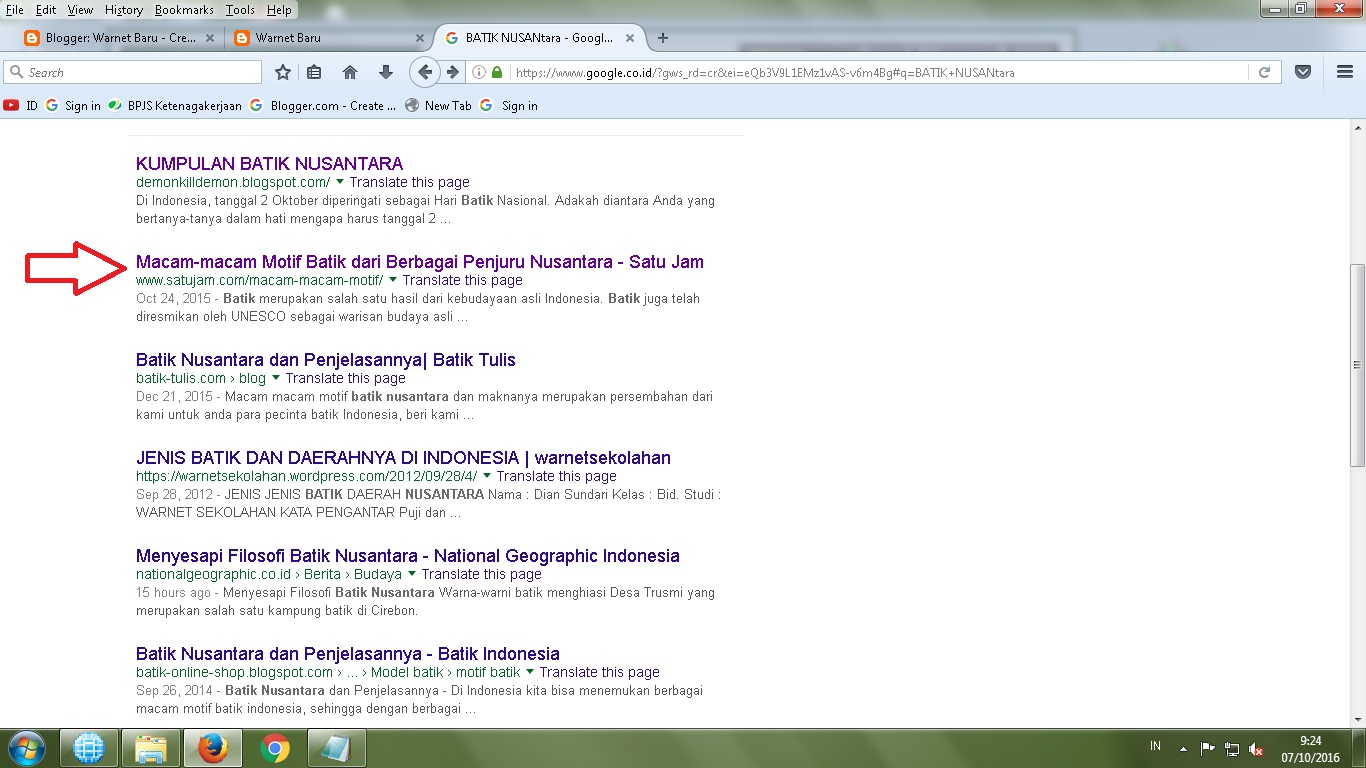
Task: Close the Blogger: Warnet Baru tab
Action: (209, 38)
